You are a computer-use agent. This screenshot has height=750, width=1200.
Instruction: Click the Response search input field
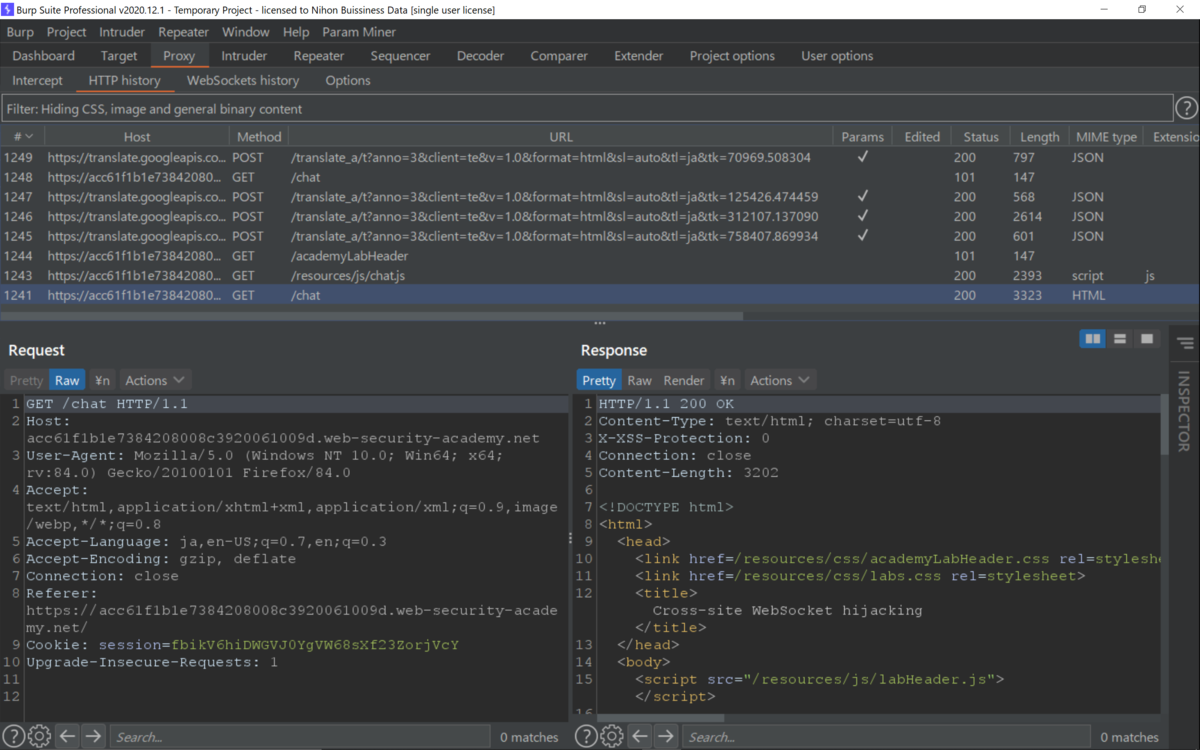886,737
